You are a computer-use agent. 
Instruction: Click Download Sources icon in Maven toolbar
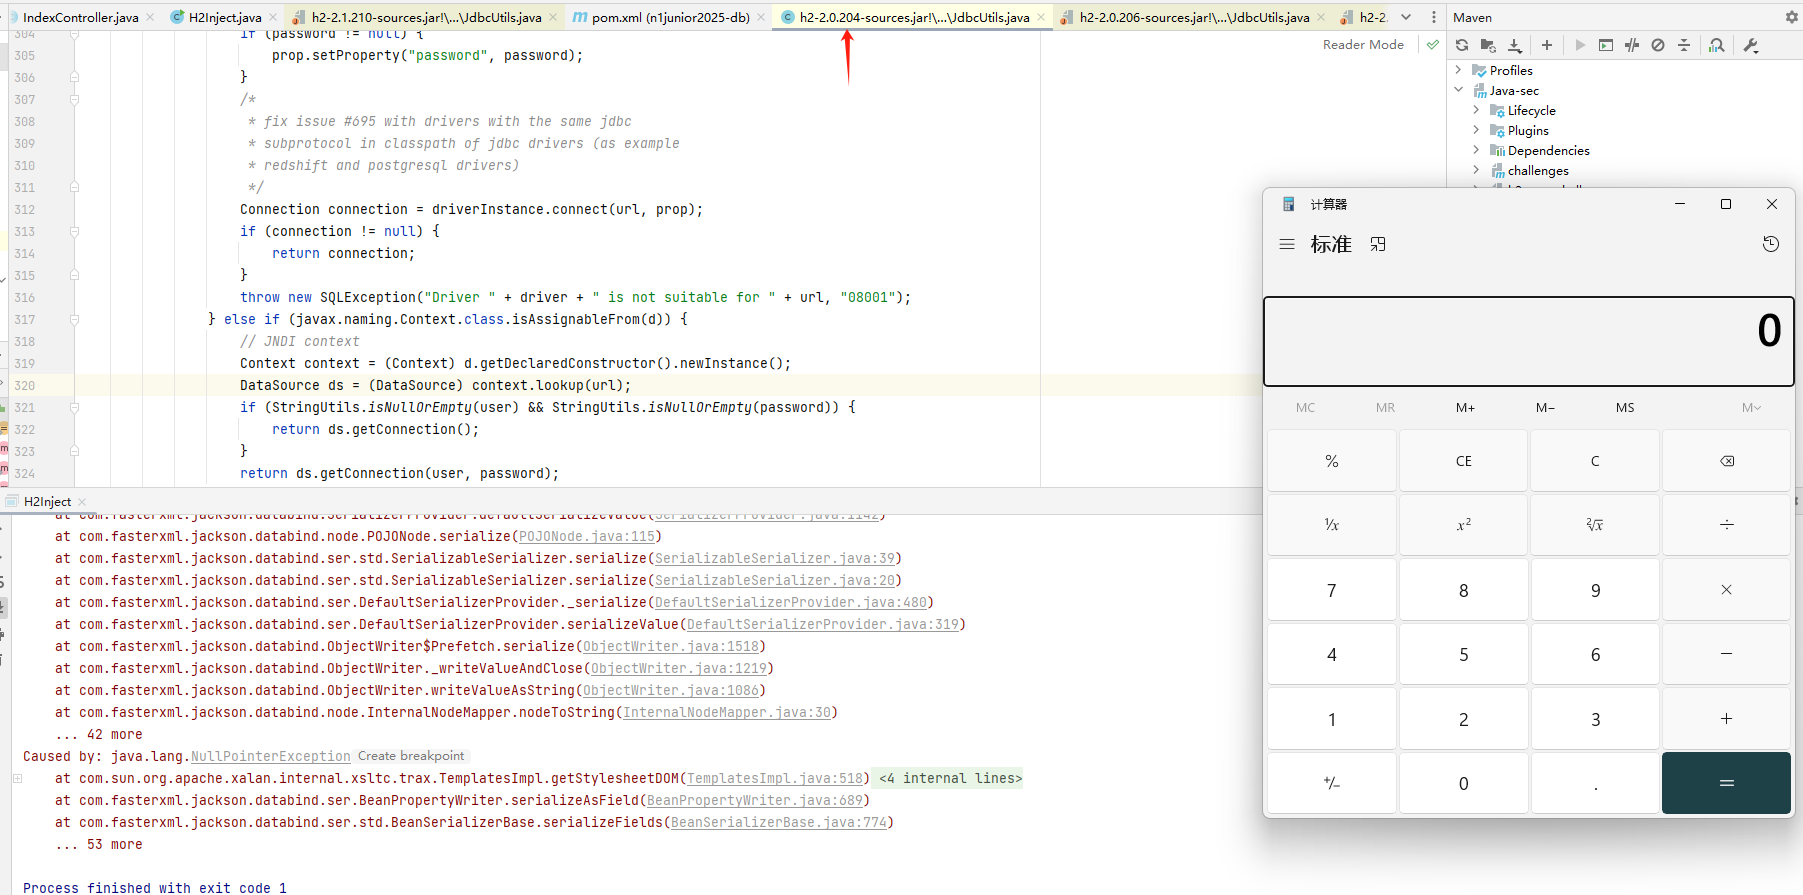(x=1515, y=45)
